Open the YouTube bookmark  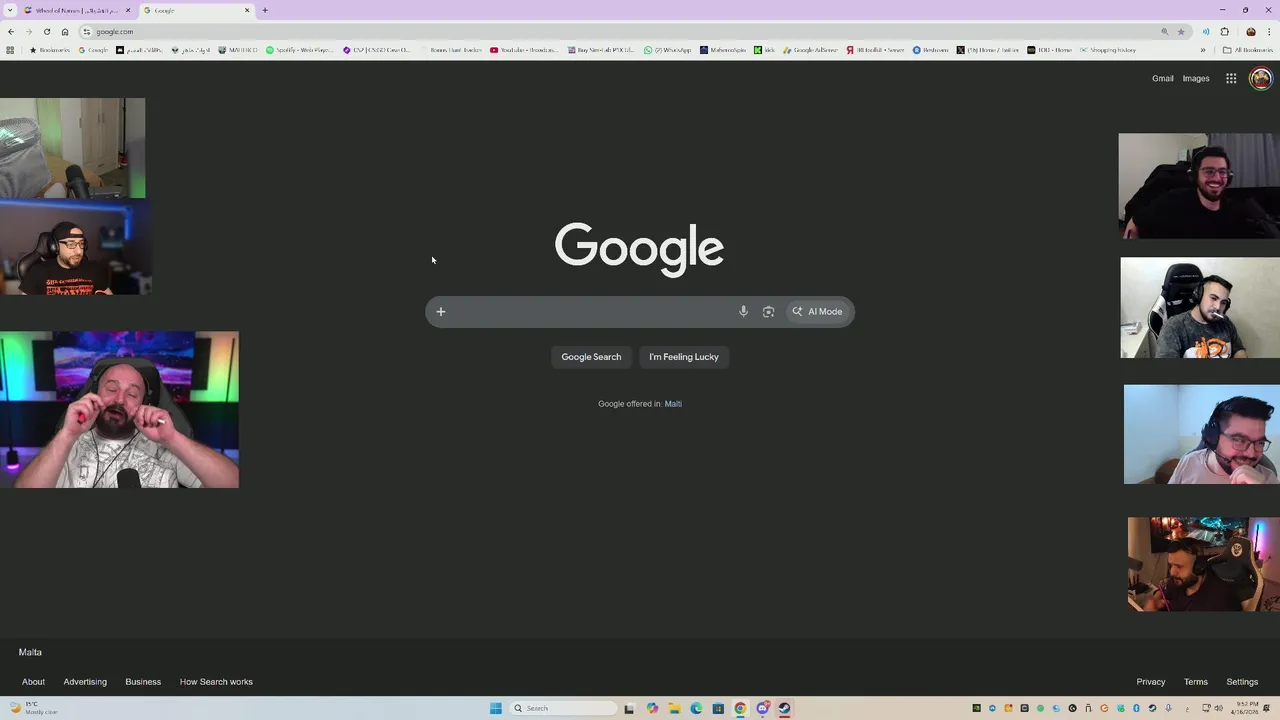[524, 50]
